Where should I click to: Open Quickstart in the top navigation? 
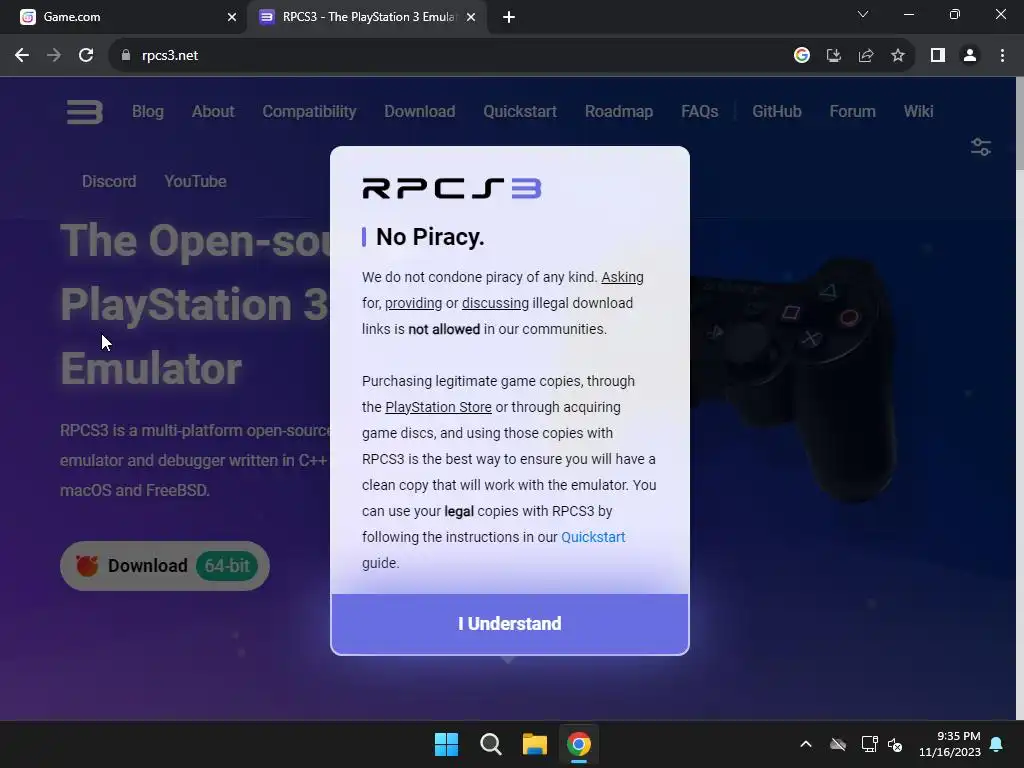(x=520, y=112)
